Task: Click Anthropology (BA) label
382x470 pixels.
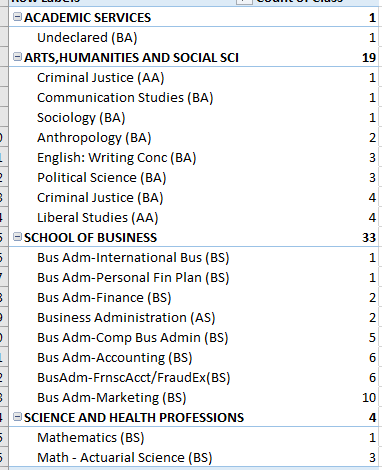Action: pyautogui.click(x=94, y=138)
